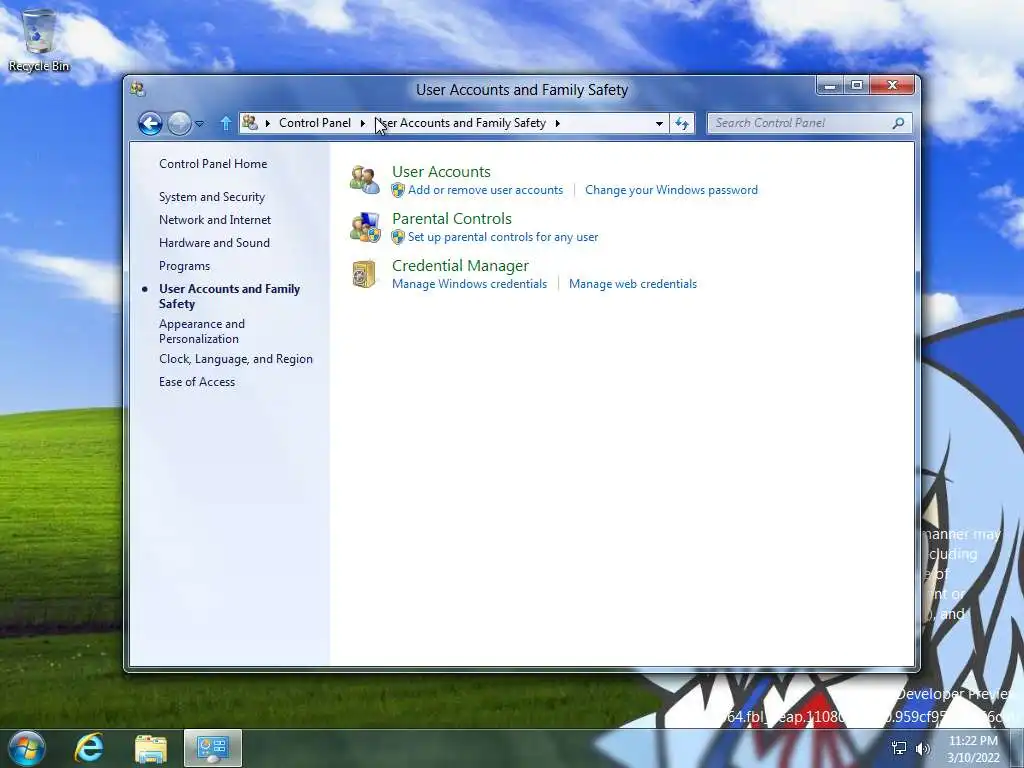Go to Appearance and Personalization category
Viewport: 1024px width, 768px height.
click(x=202, y=331)
